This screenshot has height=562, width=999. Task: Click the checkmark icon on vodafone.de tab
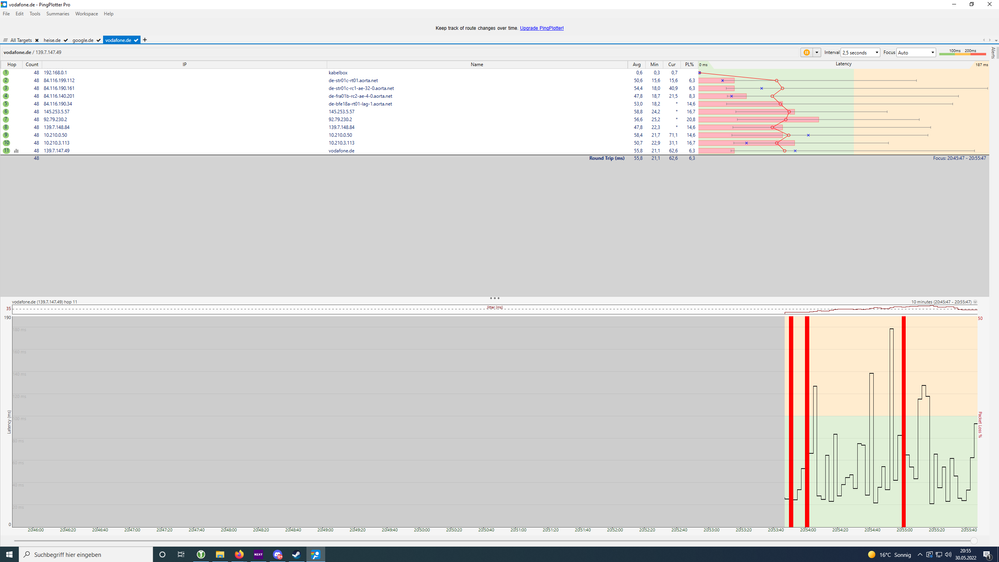[136, 40]
